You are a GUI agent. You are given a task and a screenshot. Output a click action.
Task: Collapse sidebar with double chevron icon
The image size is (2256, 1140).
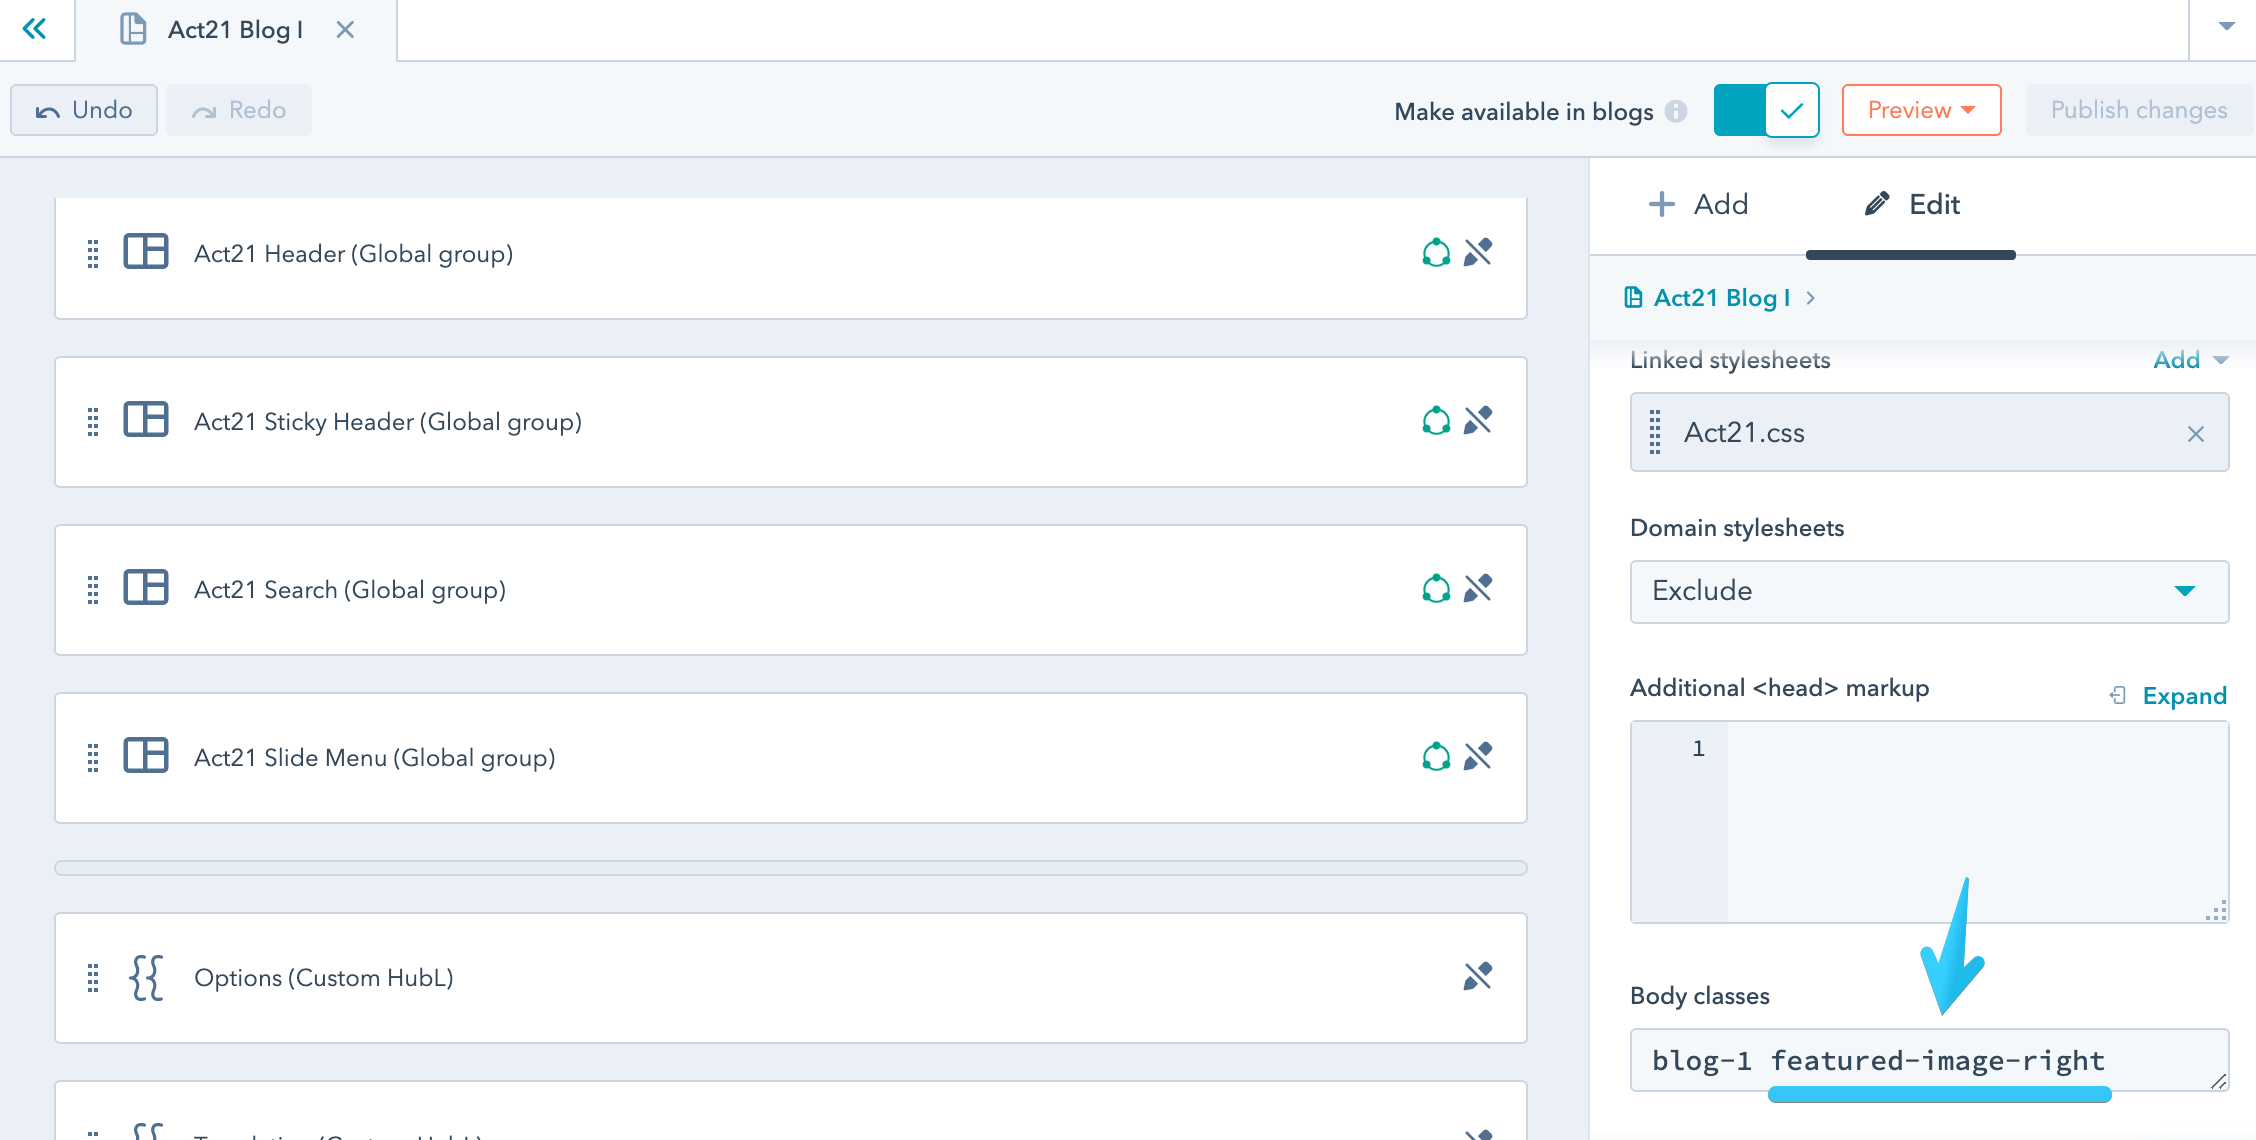pyautogui.click(x=35, y=29)
